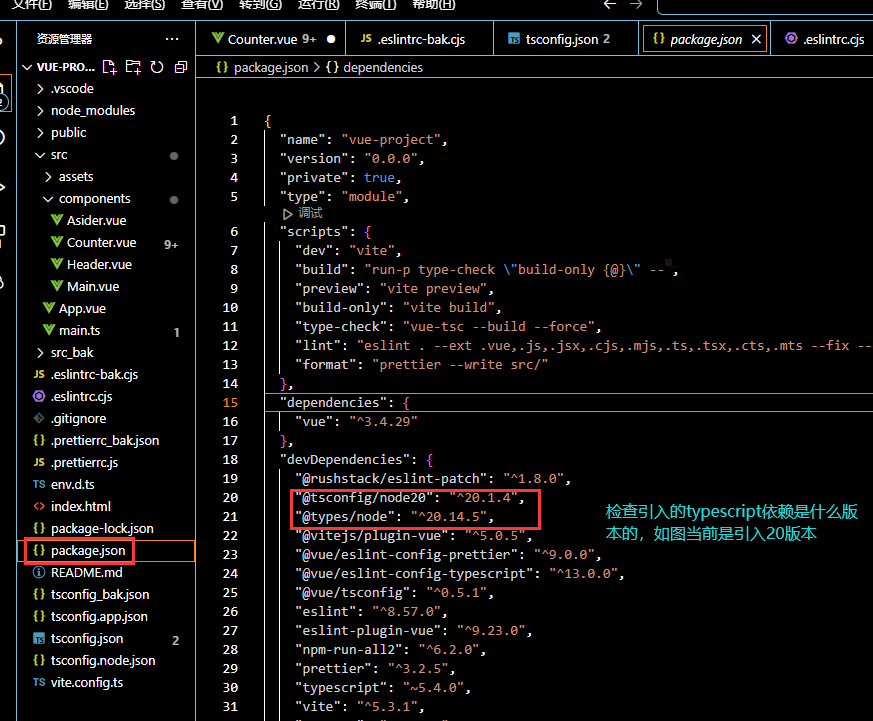Click the Vue icon beside Main.vue

point(57,286)
